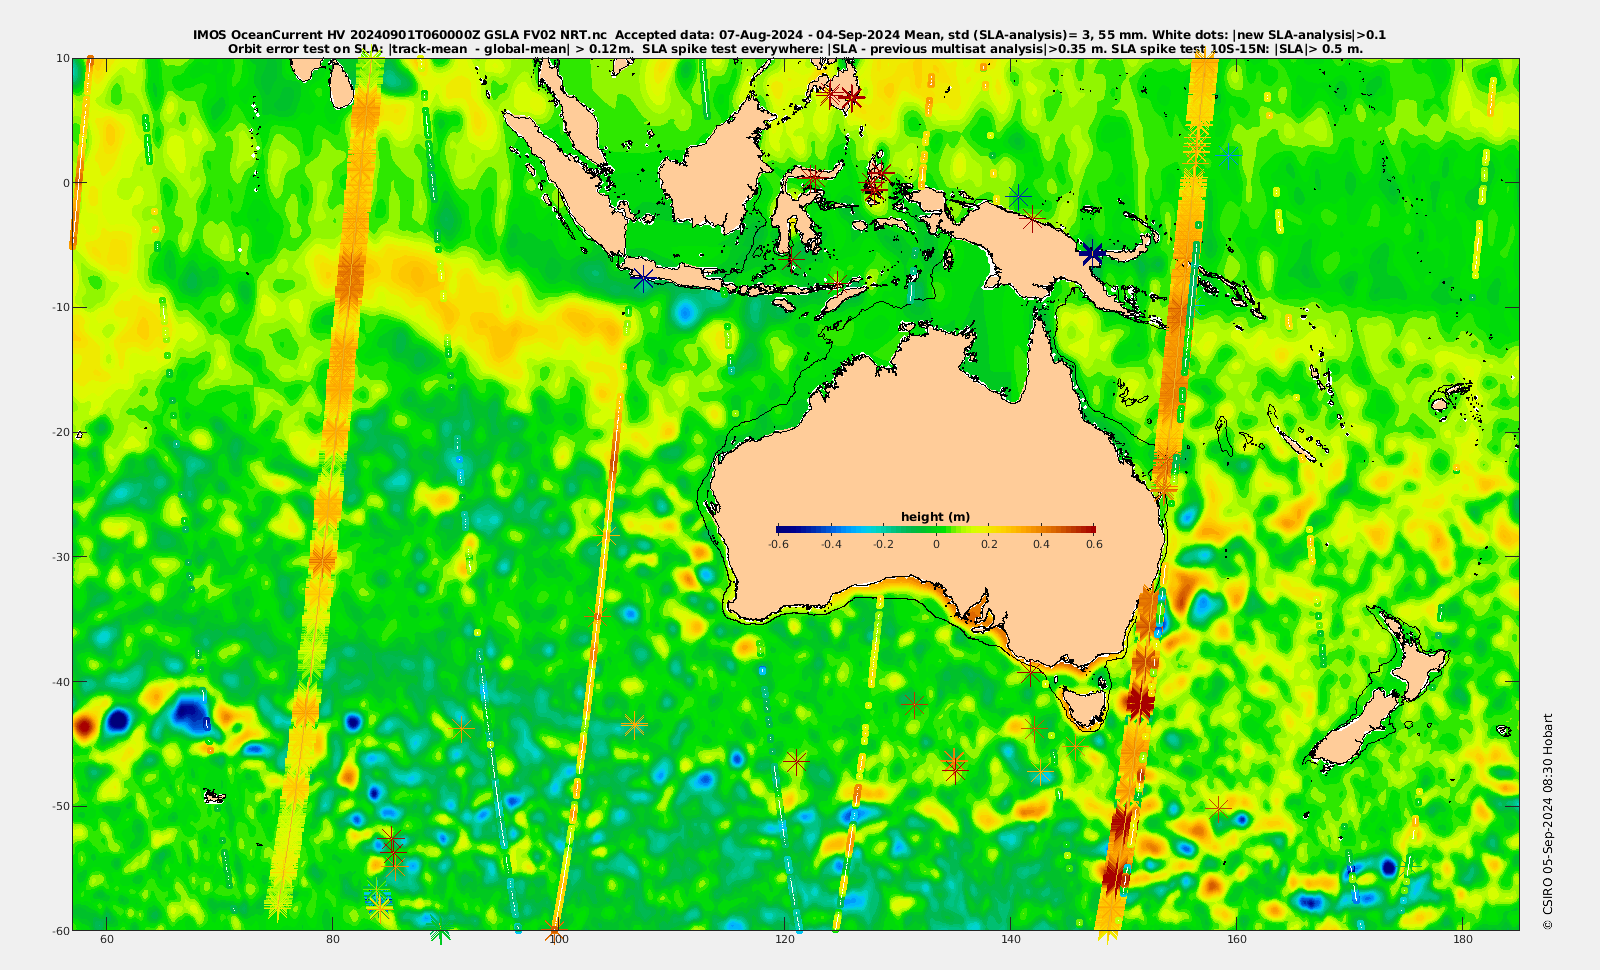The width and height of the screenshot is (1600, 970).
Task: Click the colorbar tick label 0.2
Action: point(989,544)
